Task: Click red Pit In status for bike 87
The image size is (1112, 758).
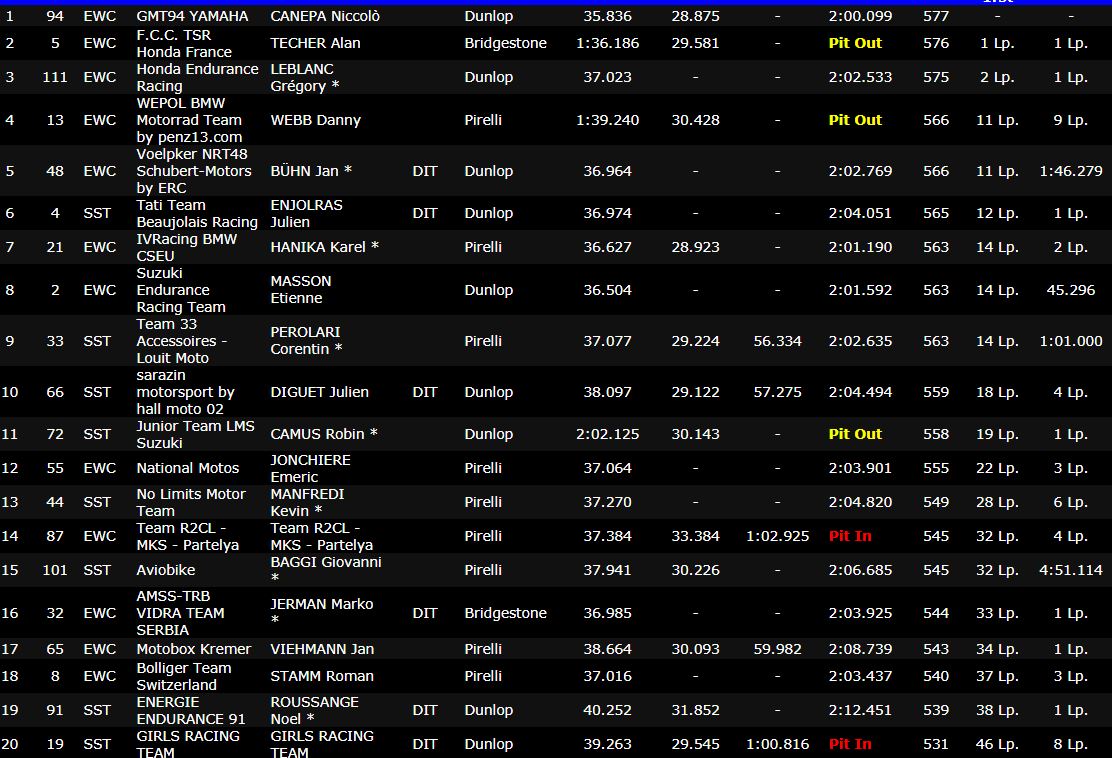Action: (850, 536)
